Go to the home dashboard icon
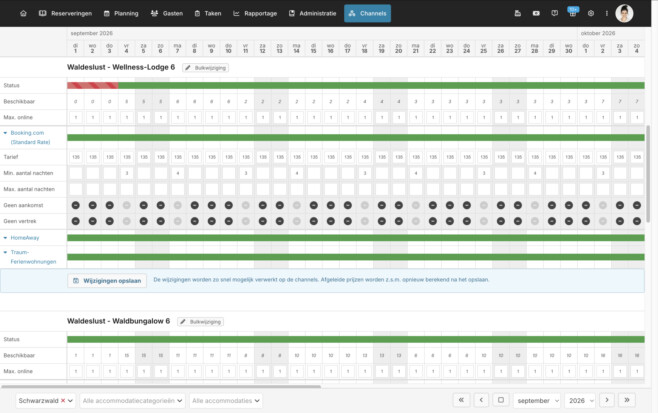The height and width of the screenshot is (413, 658). (x=23, y=13)
